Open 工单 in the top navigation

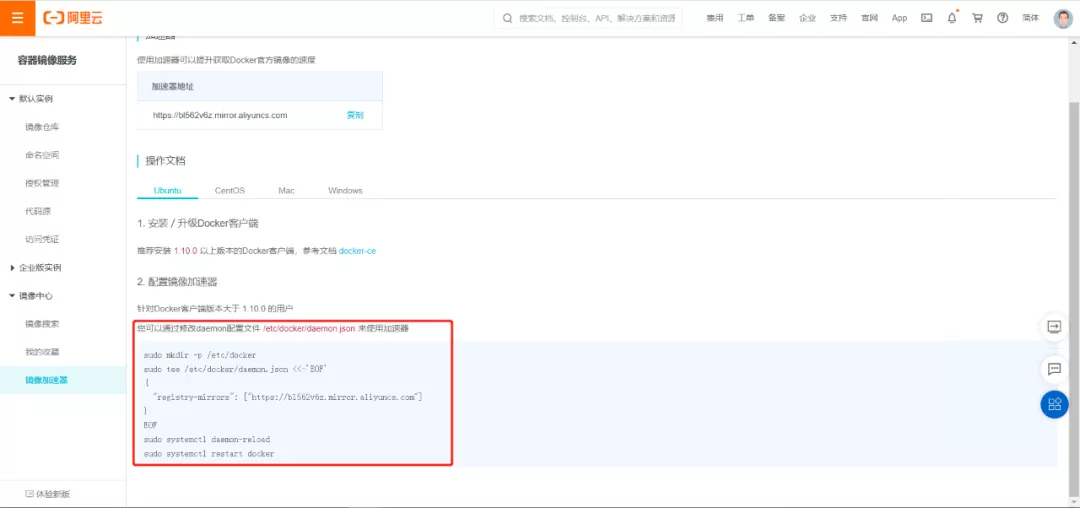[746, 18]
